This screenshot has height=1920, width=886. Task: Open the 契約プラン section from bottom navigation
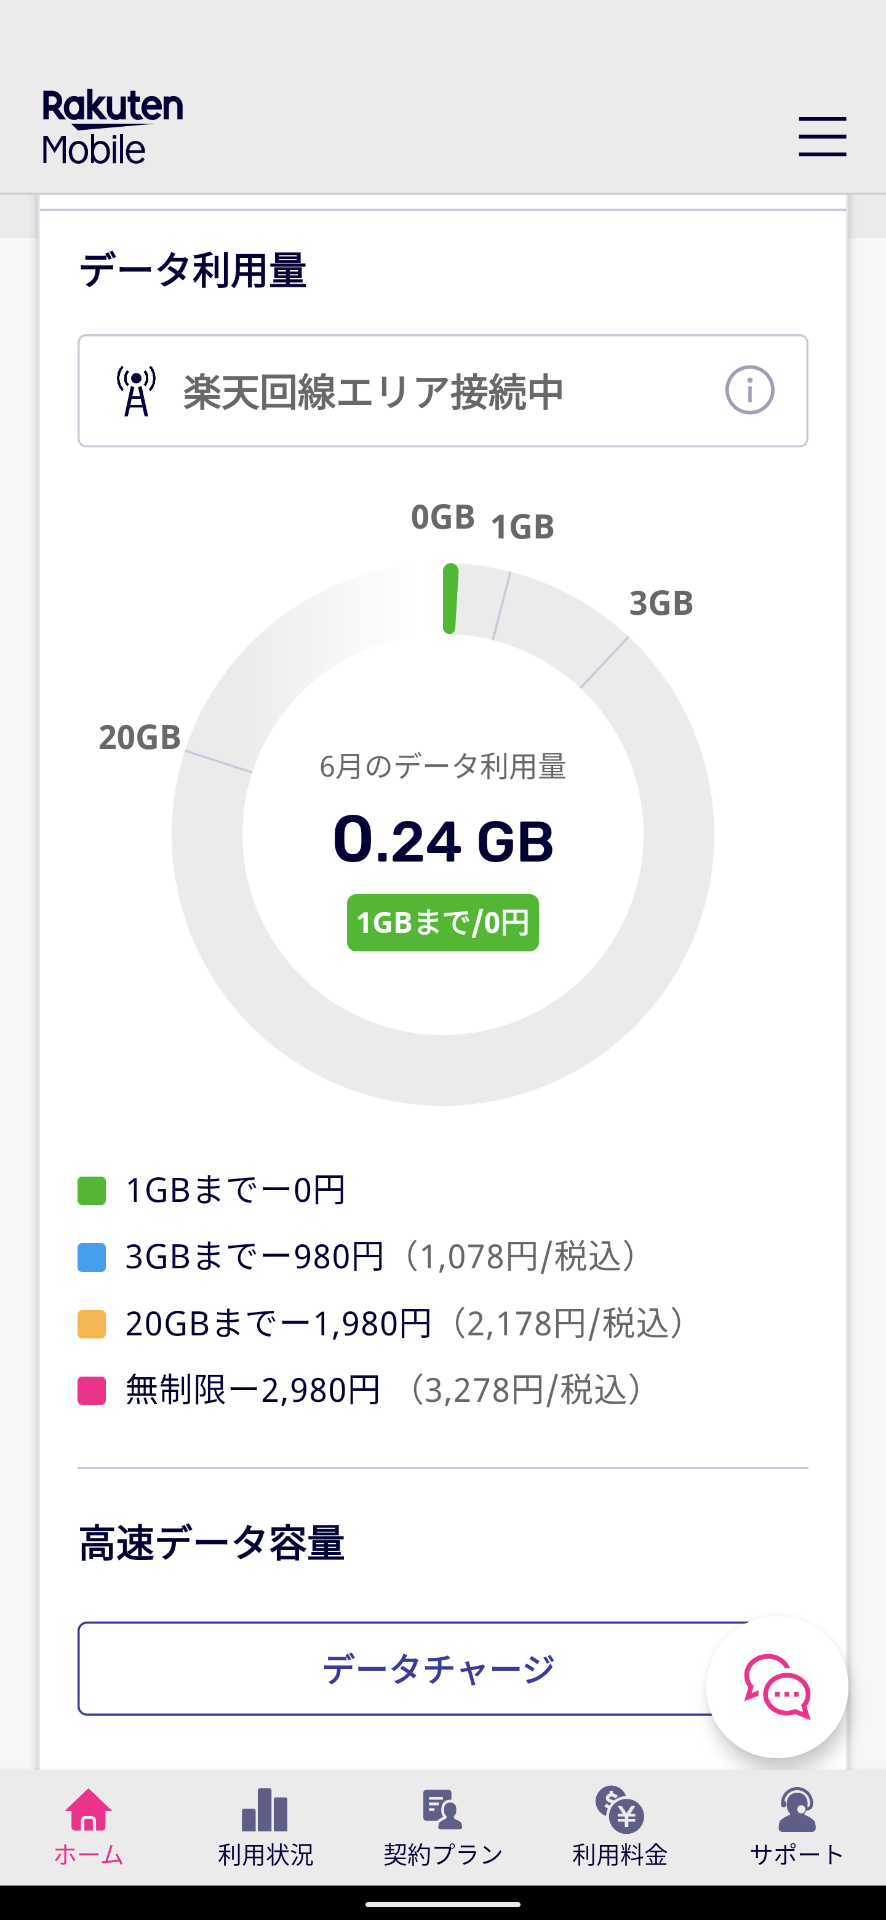coord(441,1830)
